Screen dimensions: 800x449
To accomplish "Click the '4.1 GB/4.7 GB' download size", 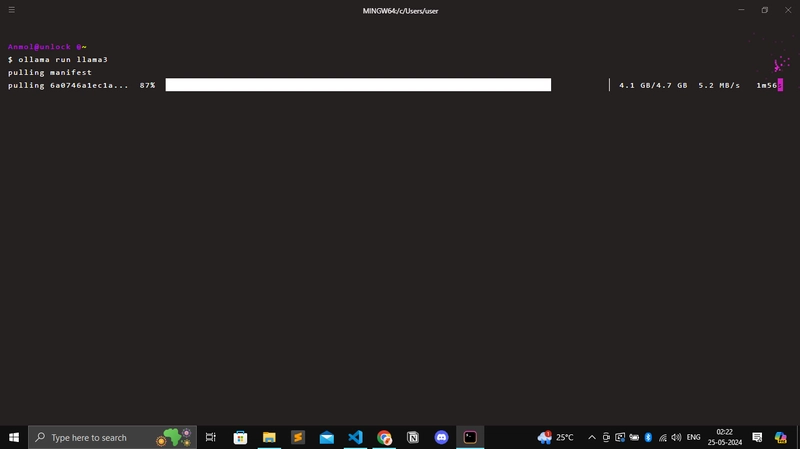I will tap(653, 85).
